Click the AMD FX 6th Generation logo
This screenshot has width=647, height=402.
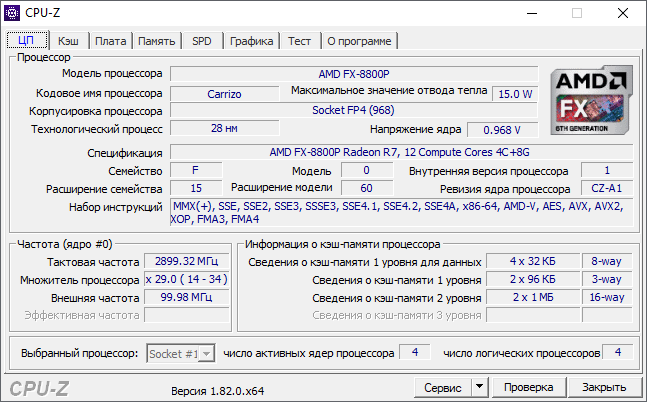click(591, 100)
